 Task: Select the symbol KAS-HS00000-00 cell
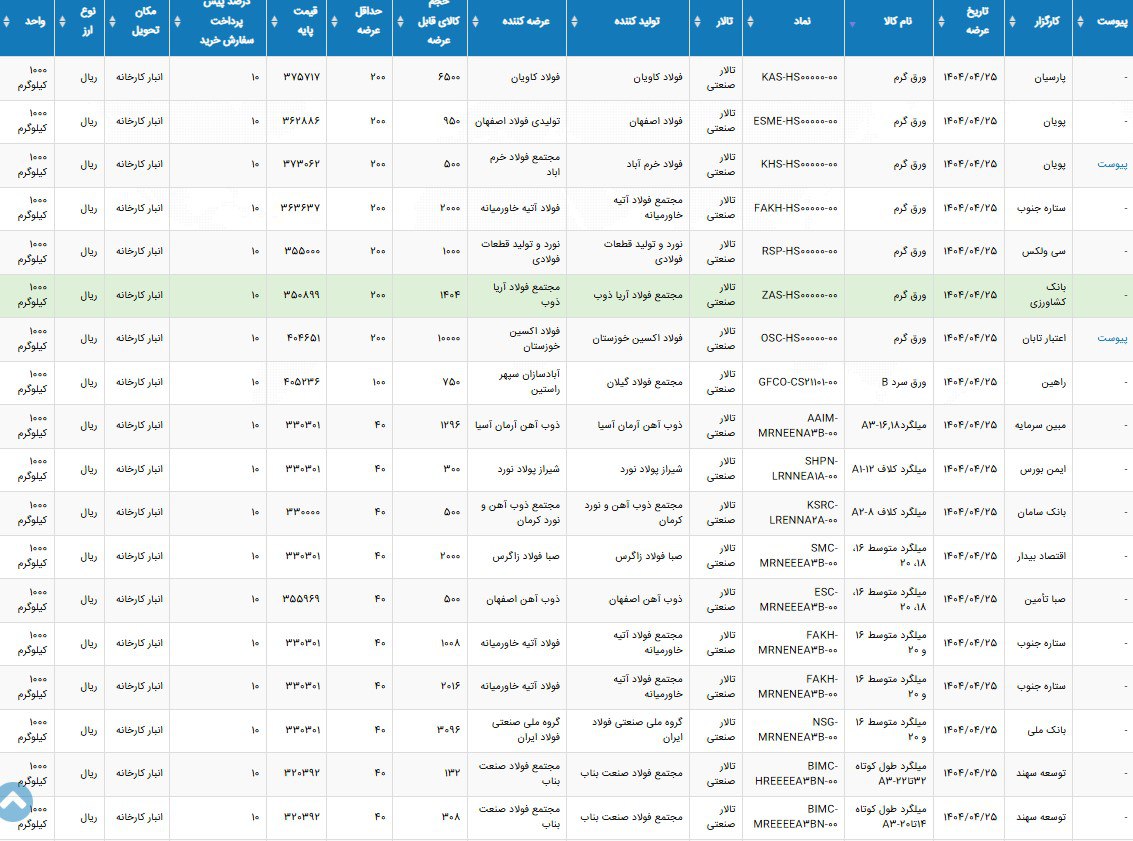pyautogui.click(x=799, y=77)
